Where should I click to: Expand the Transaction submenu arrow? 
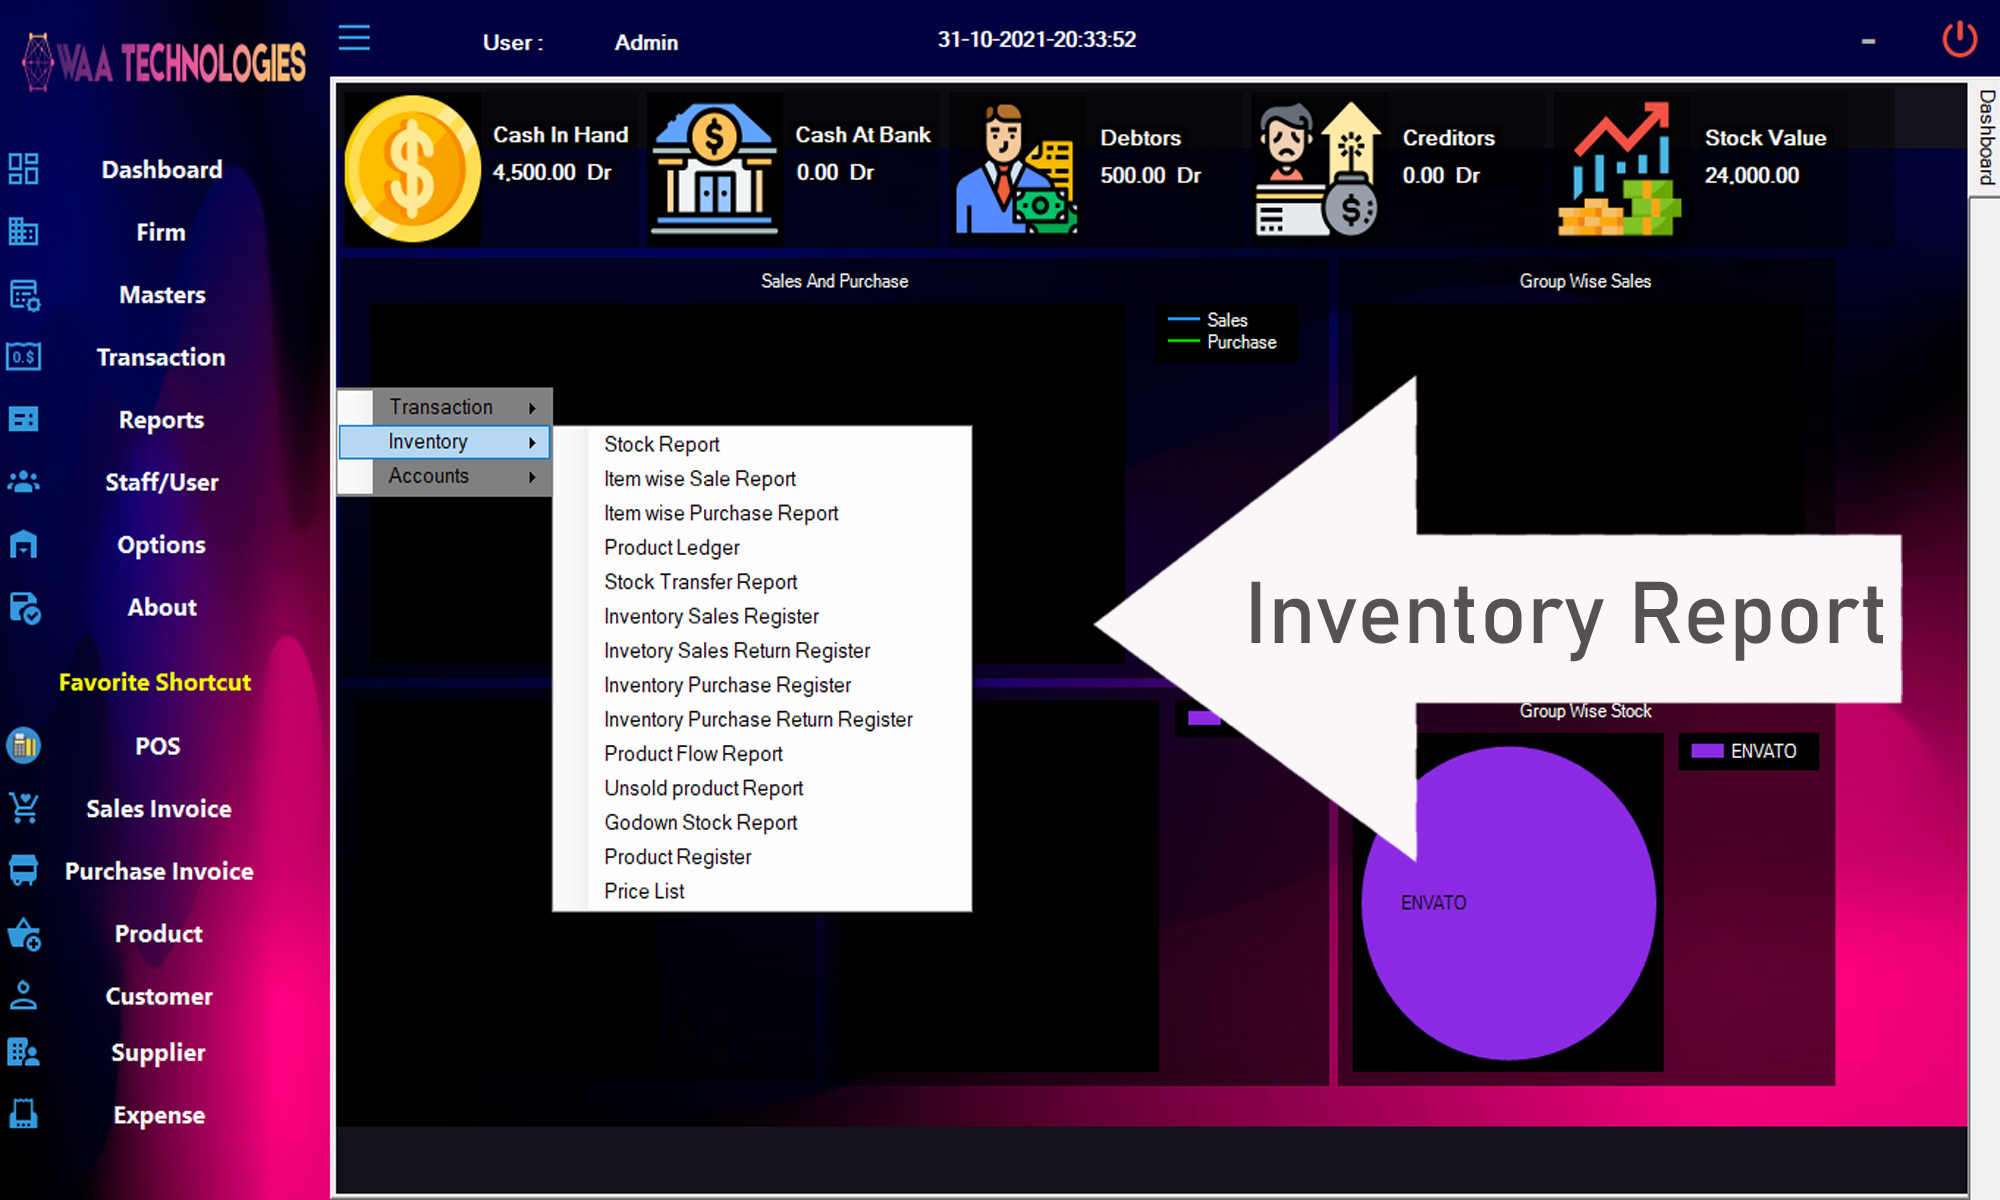[x=532, y=408]
